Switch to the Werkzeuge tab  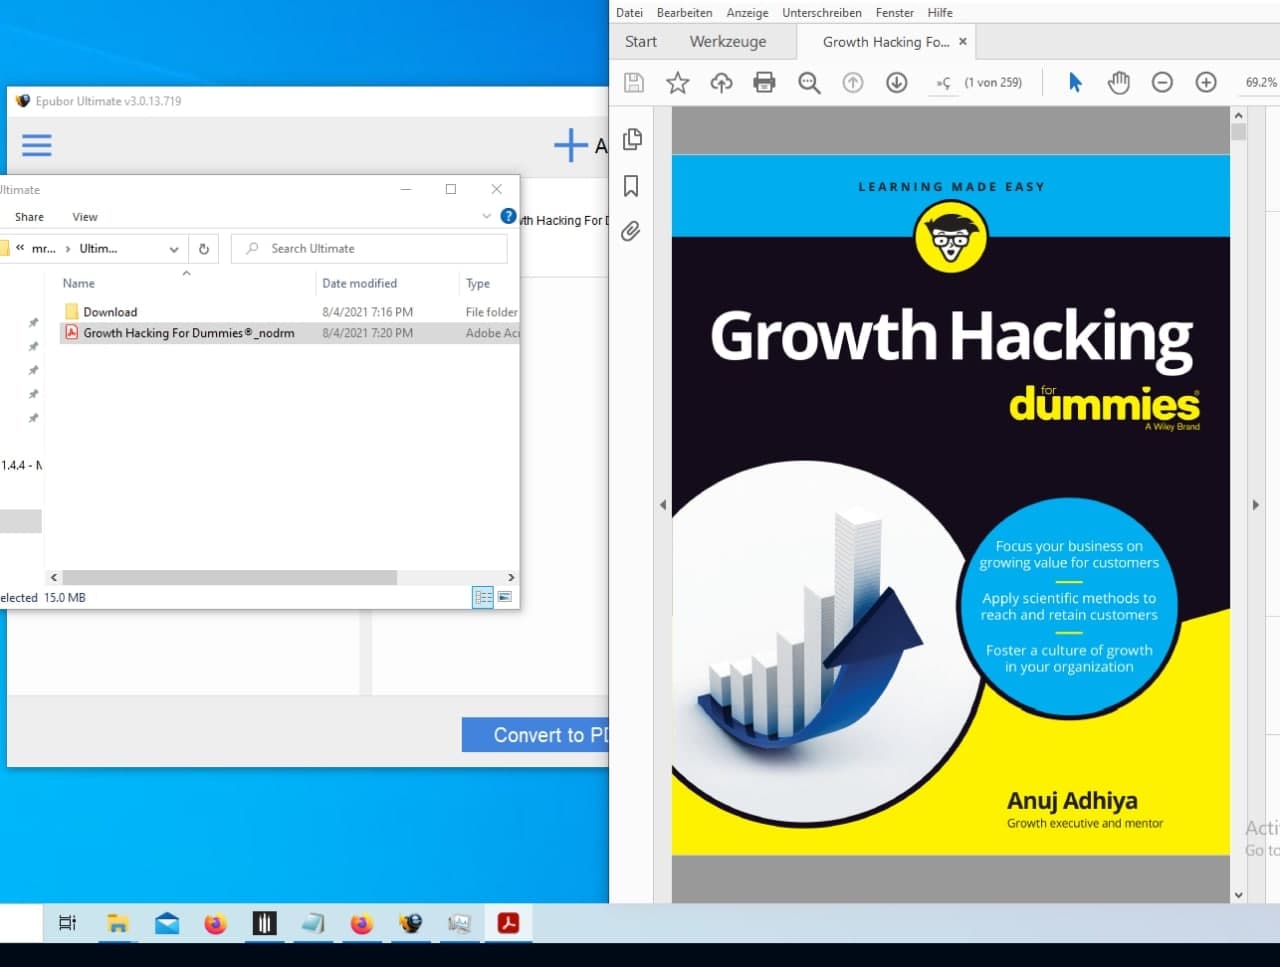[728, 42]
